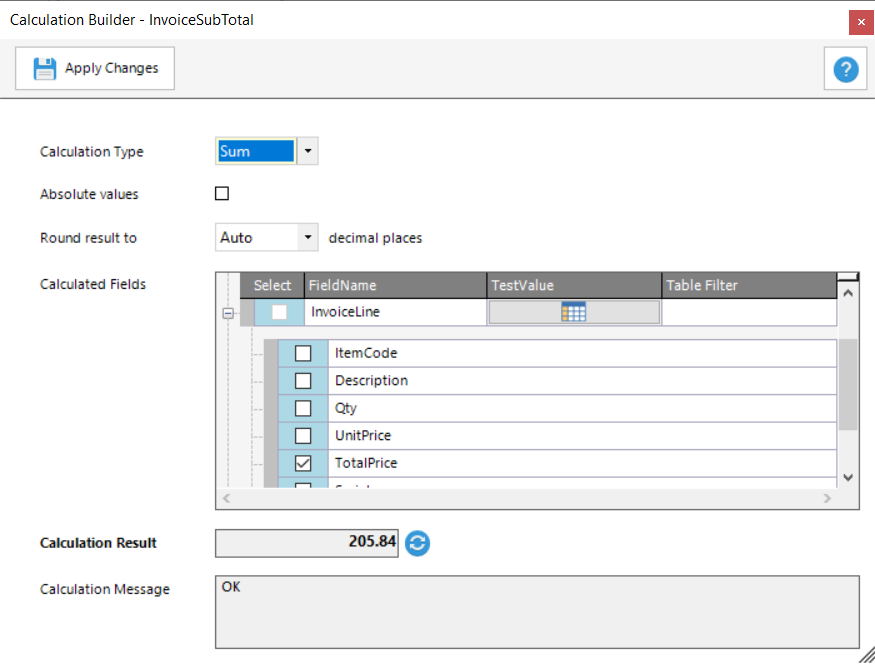
Task: Click the help question mark icon
Action: 846,69
